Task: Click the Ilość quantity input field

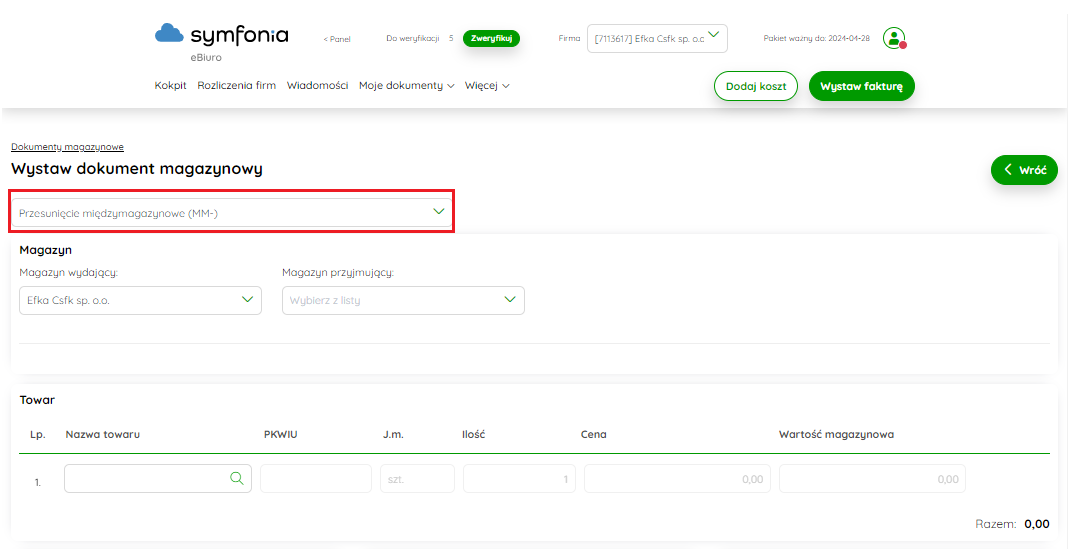Action: pos(519,479)
